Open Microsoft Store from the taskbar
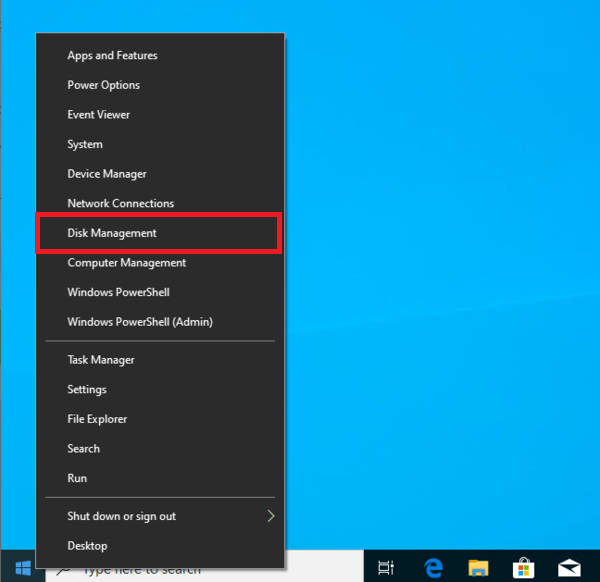The image size is (600, 582). tap(523, 568)
